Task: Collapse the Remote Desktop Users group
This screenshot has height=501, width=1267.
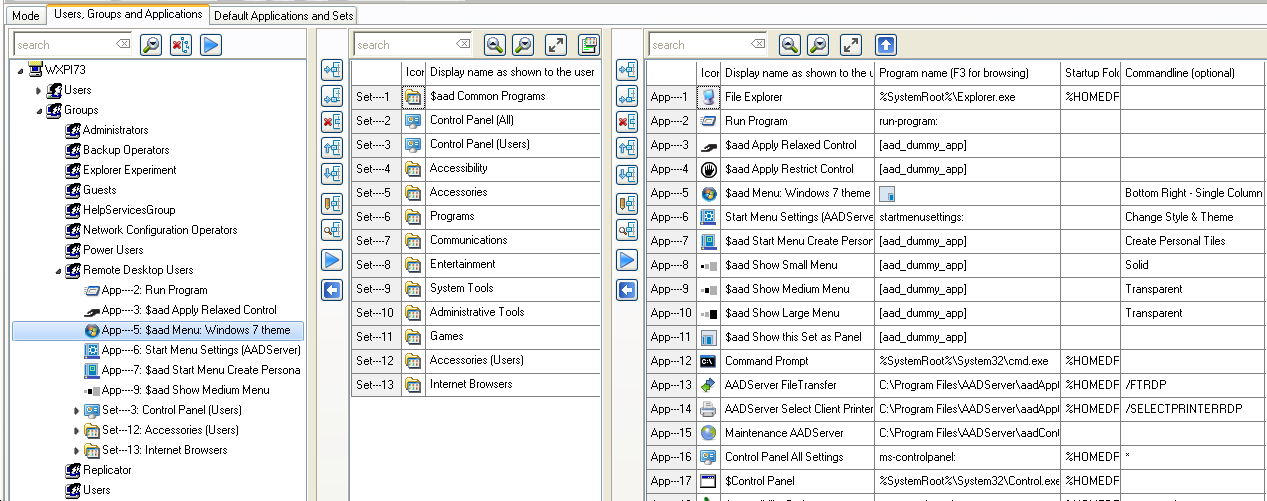Action: click(58, 270)
